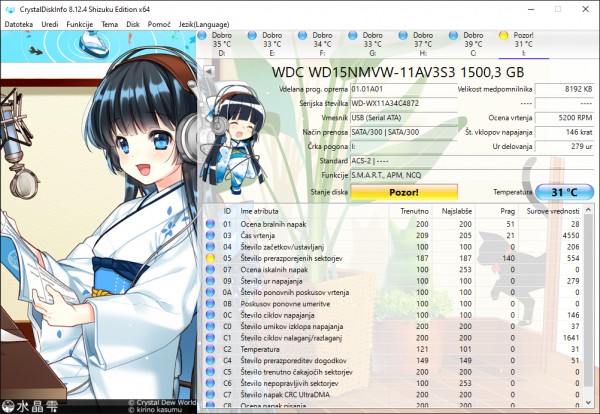Select the Število prerazporejenih sektorjev row
This screenshot has height=414, width=600.
pyautogui.click(x=393, y=258)
